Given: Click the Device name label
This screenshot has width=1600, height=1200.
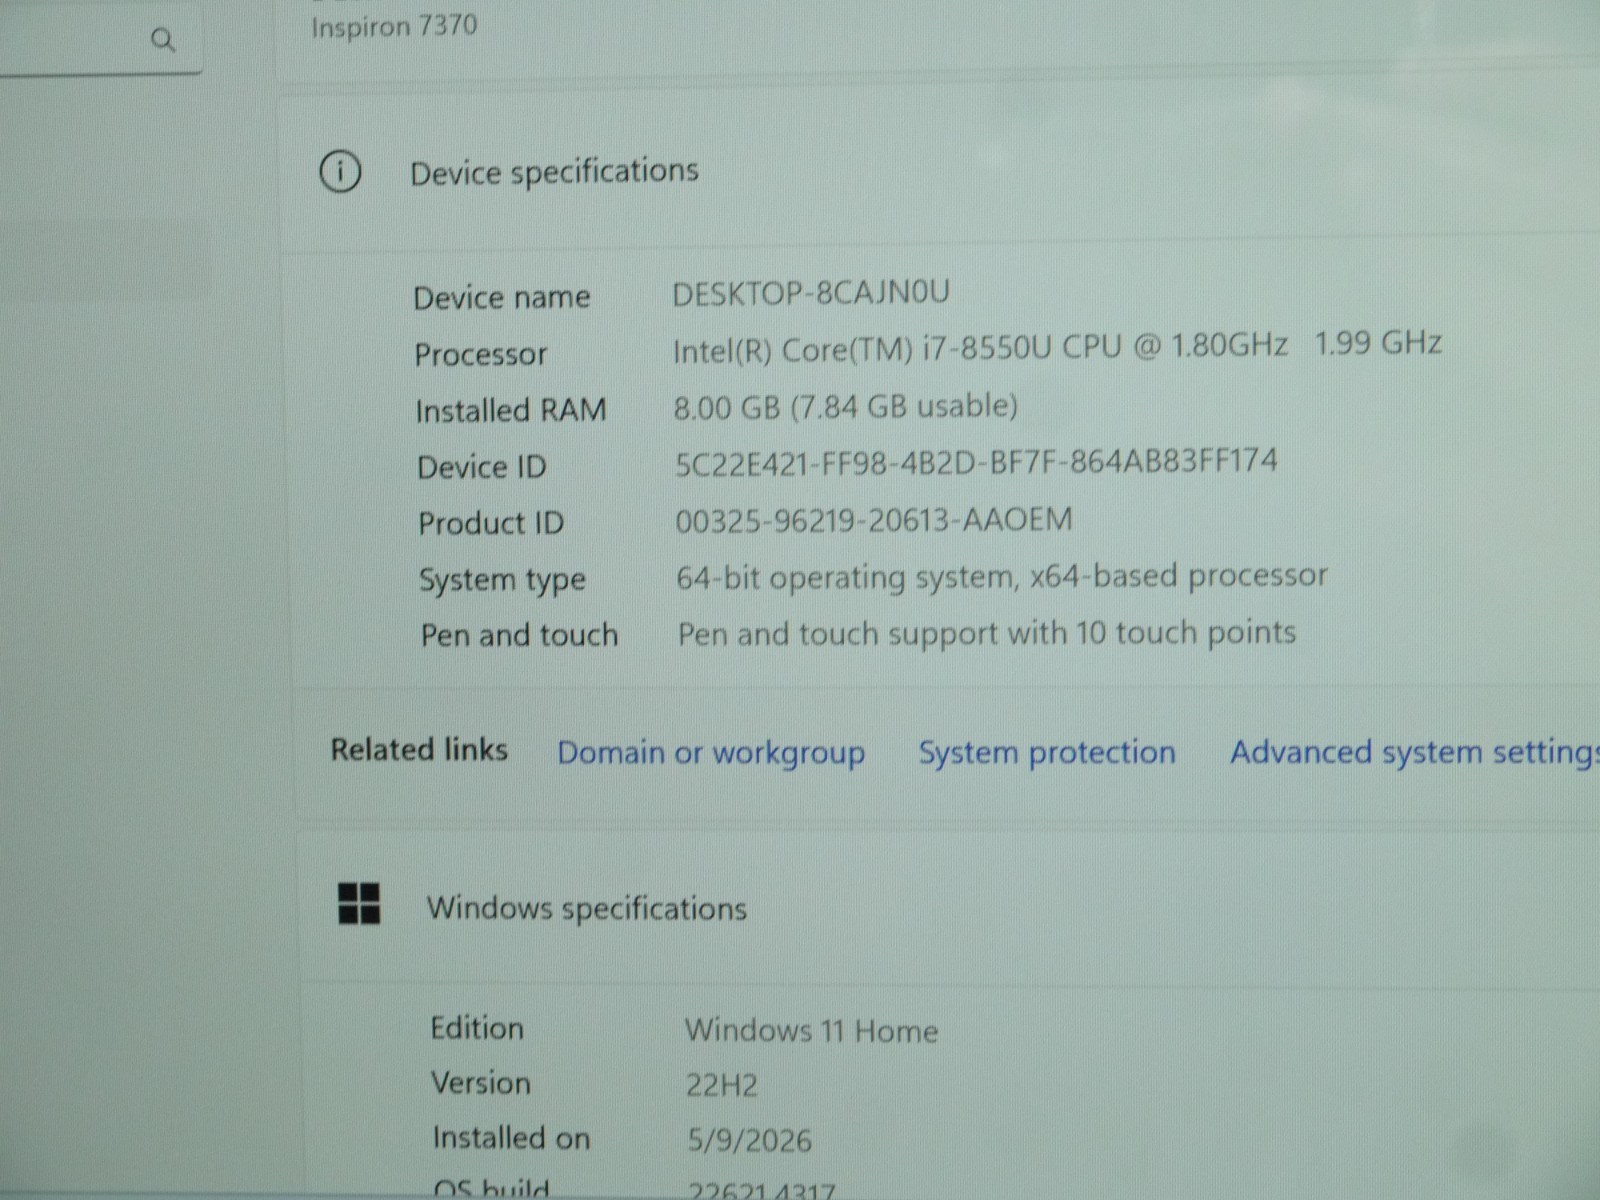Looking at the screenshot, I should 502,297.
